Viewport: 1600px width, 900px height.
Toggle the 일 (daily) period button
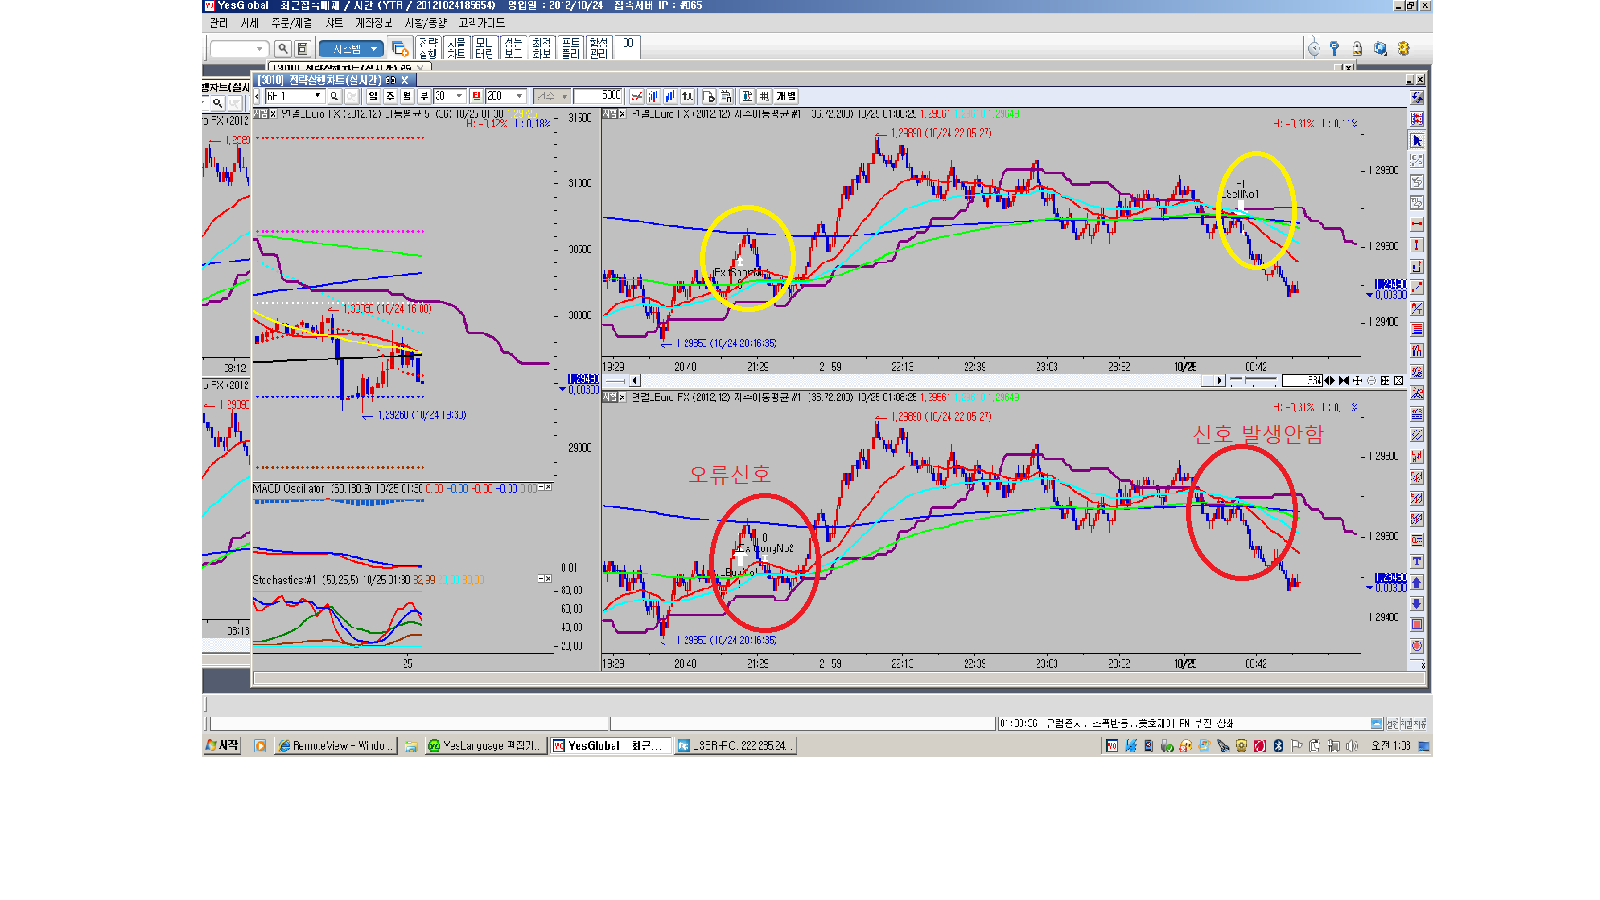[x=373, y=96]
